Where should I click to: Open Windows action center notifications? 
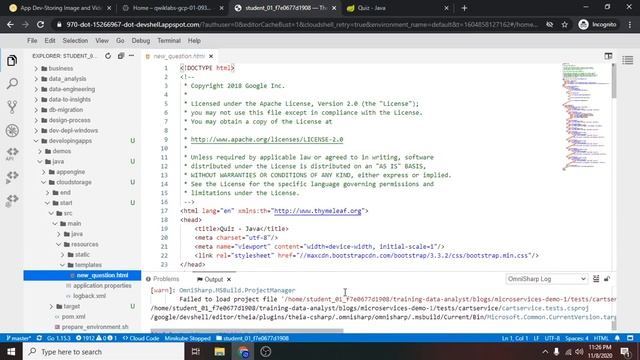625,351
